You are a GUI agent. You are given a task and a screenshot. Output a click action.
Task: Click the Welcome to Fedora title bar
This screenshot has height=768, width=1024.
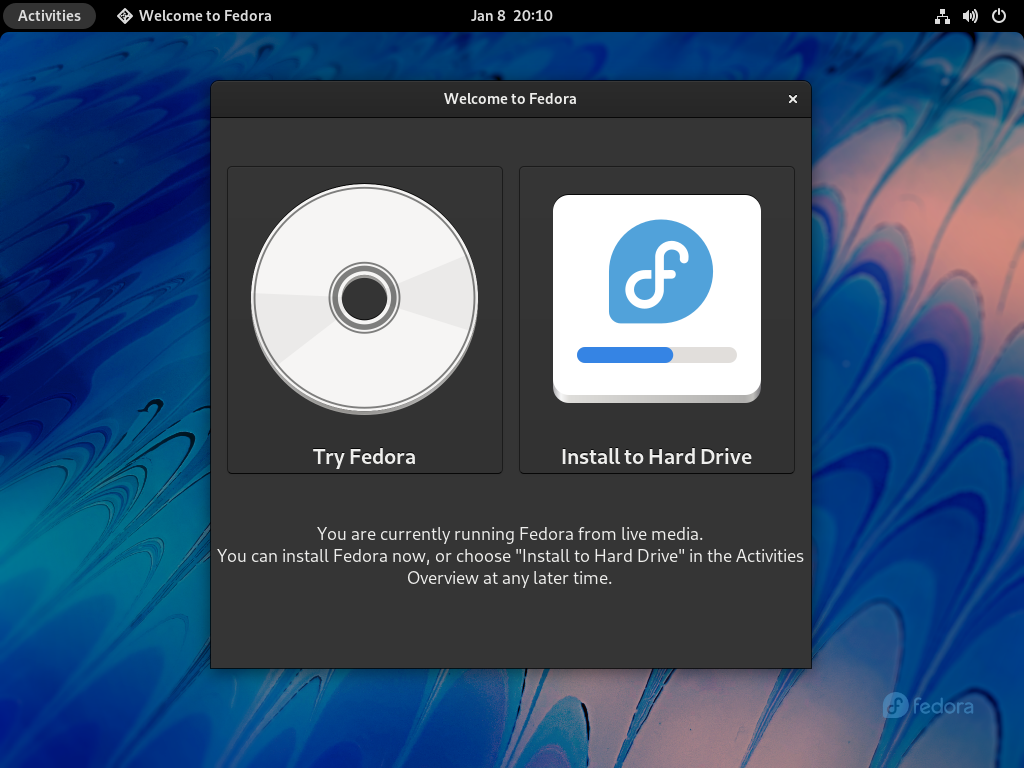click(x=511, y=99)
